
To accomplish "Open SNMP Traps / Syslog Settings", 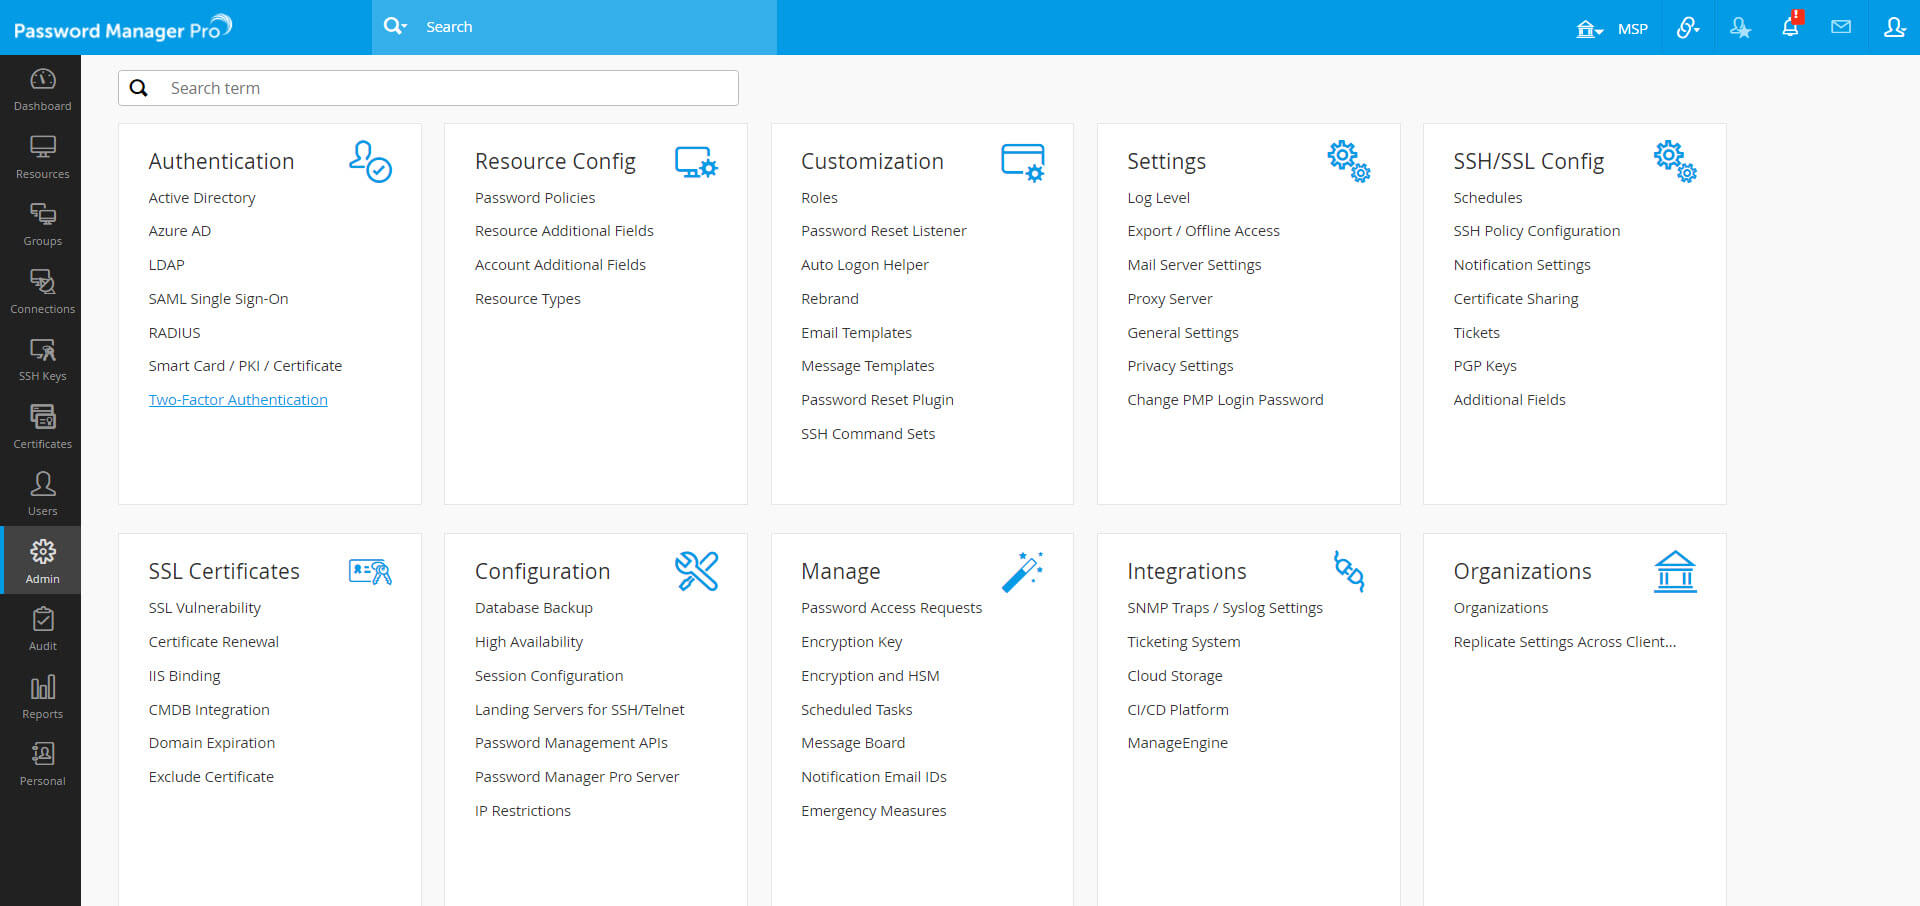I will 1225,608.
